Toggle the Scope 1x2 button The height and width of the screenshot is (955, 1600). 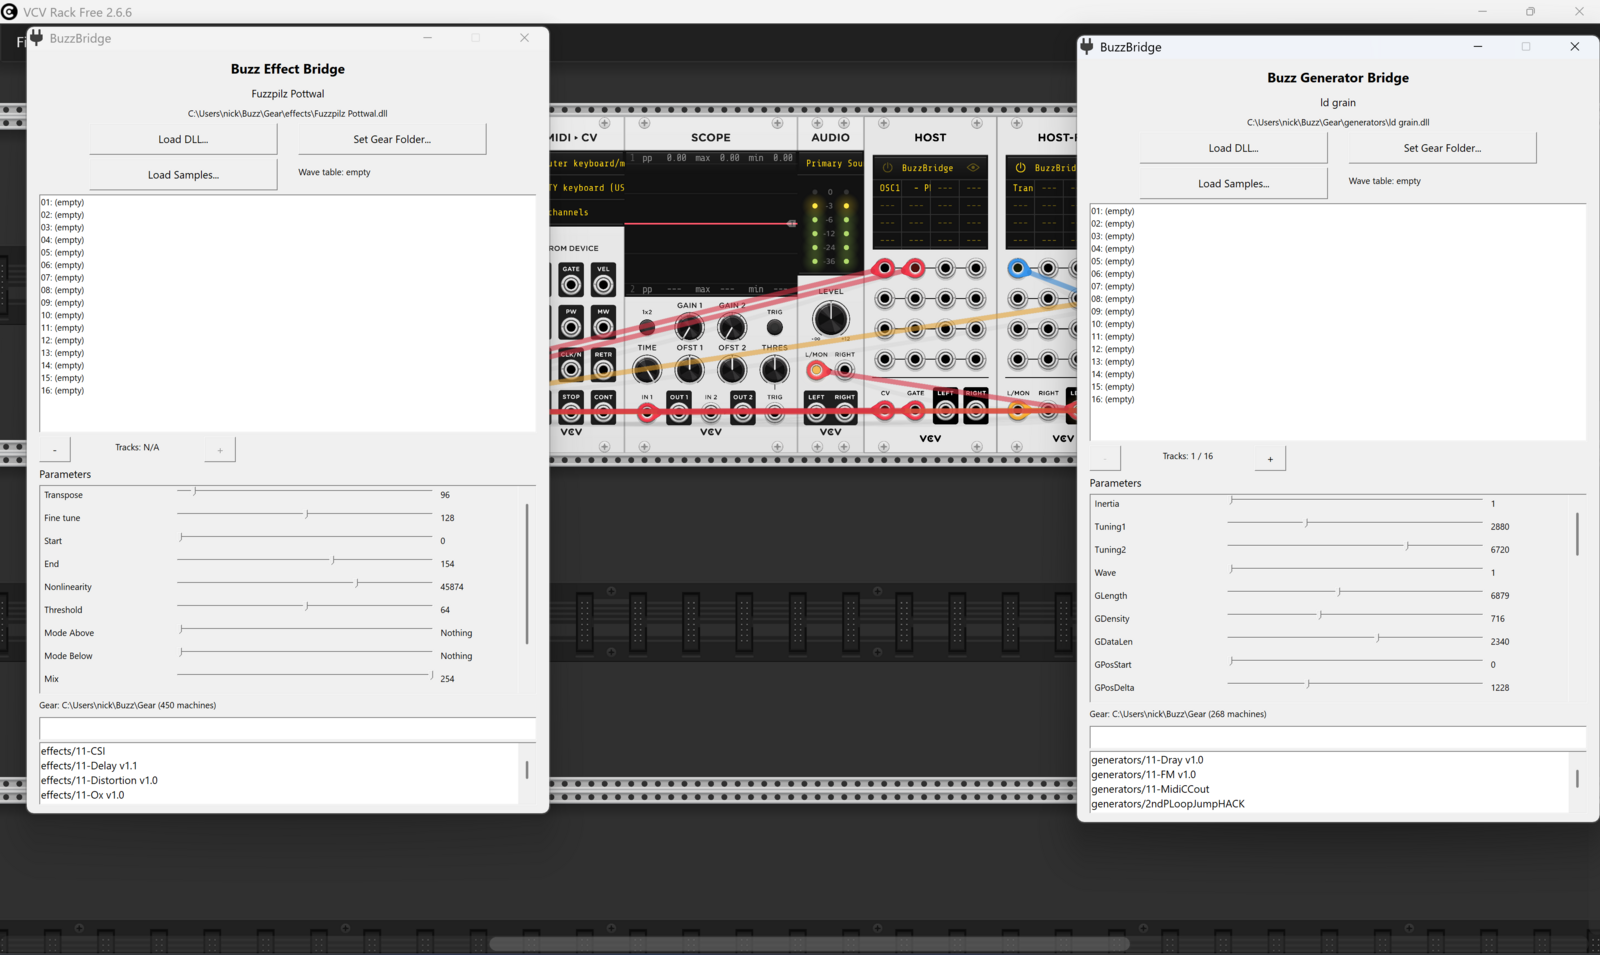click(x=647, y=328)
